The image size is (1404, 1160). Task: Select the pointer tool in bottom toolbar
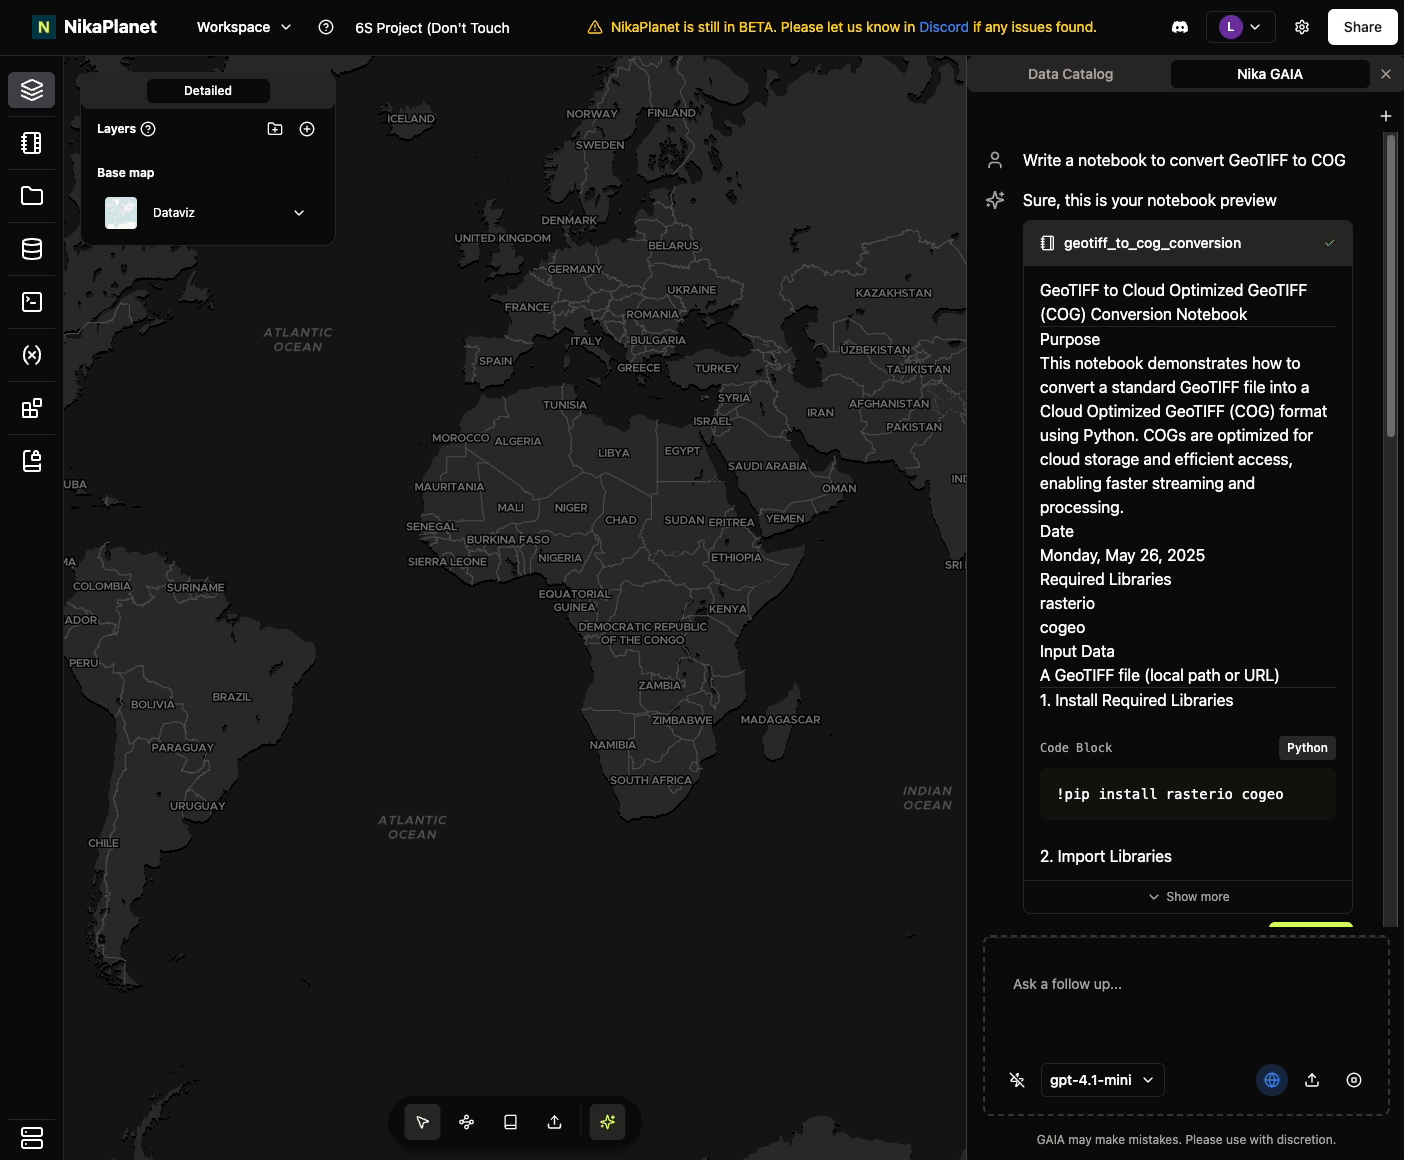[422, 1122]
